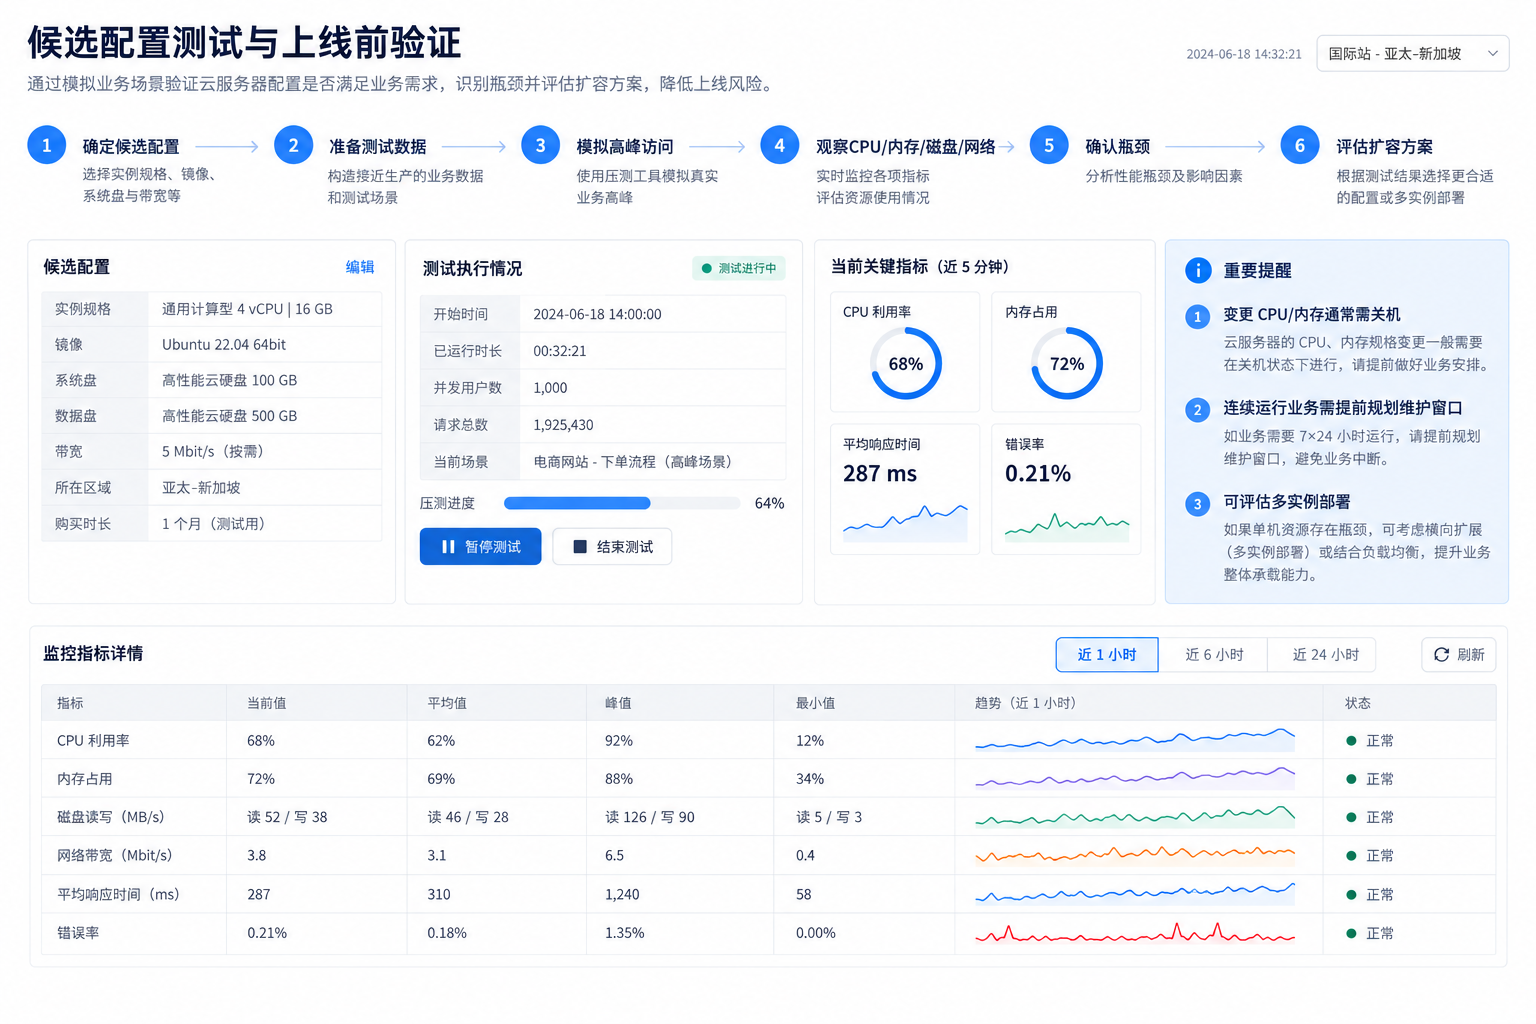1536x1024 pixels.
Task: Click the 暂停测试 button
Action: [x=480, y=546]
